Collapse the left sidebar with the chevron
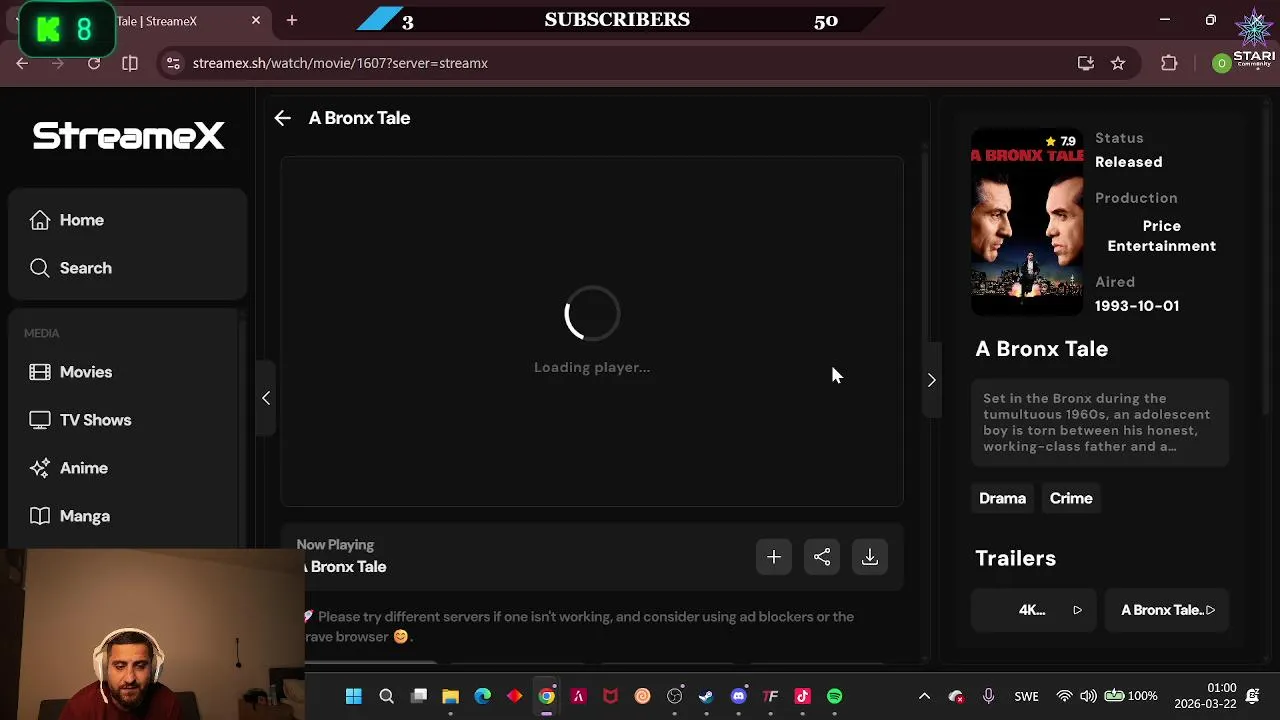 pyautogui.click(x=266, y=398)
